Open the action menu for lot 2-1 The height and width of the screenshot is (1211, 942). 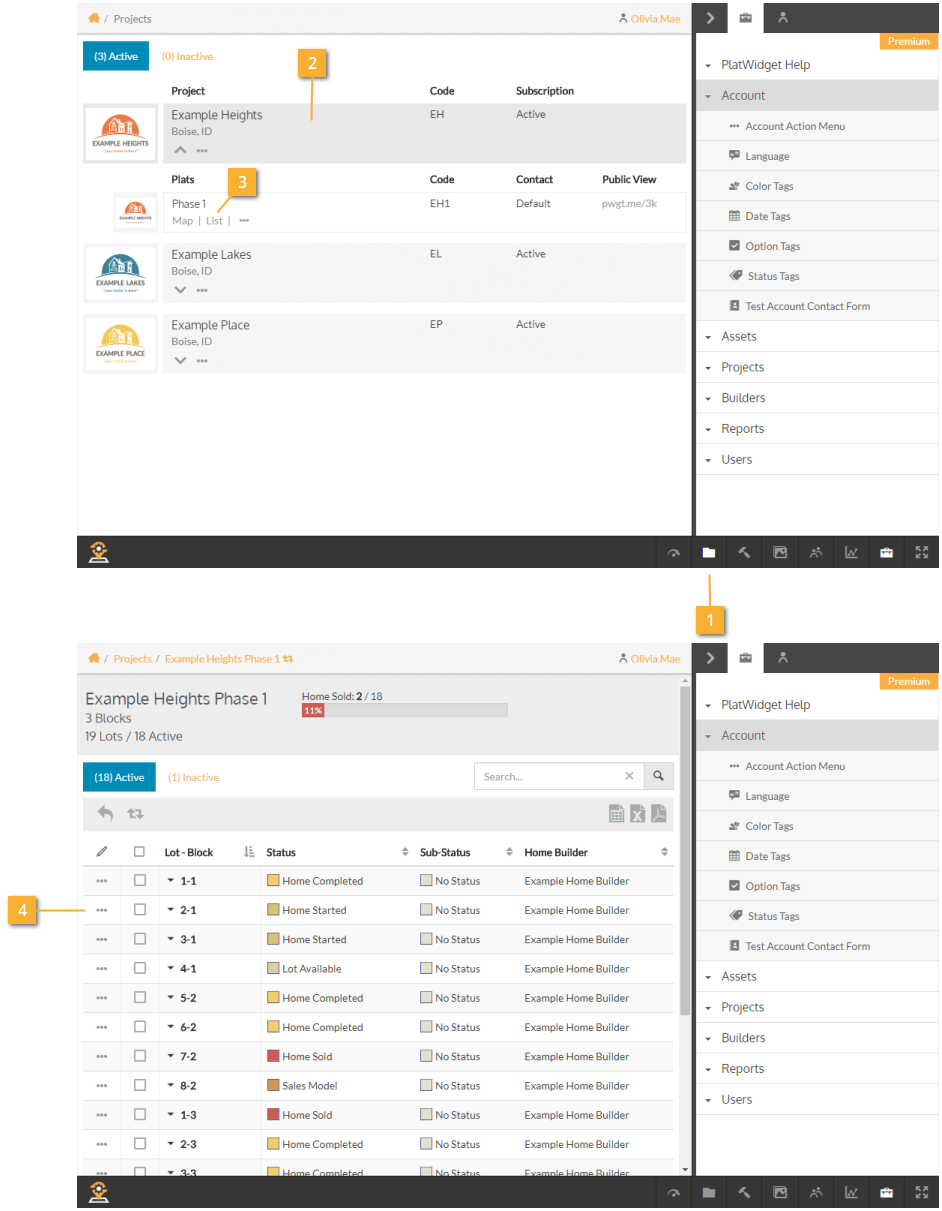coord(101,911)
